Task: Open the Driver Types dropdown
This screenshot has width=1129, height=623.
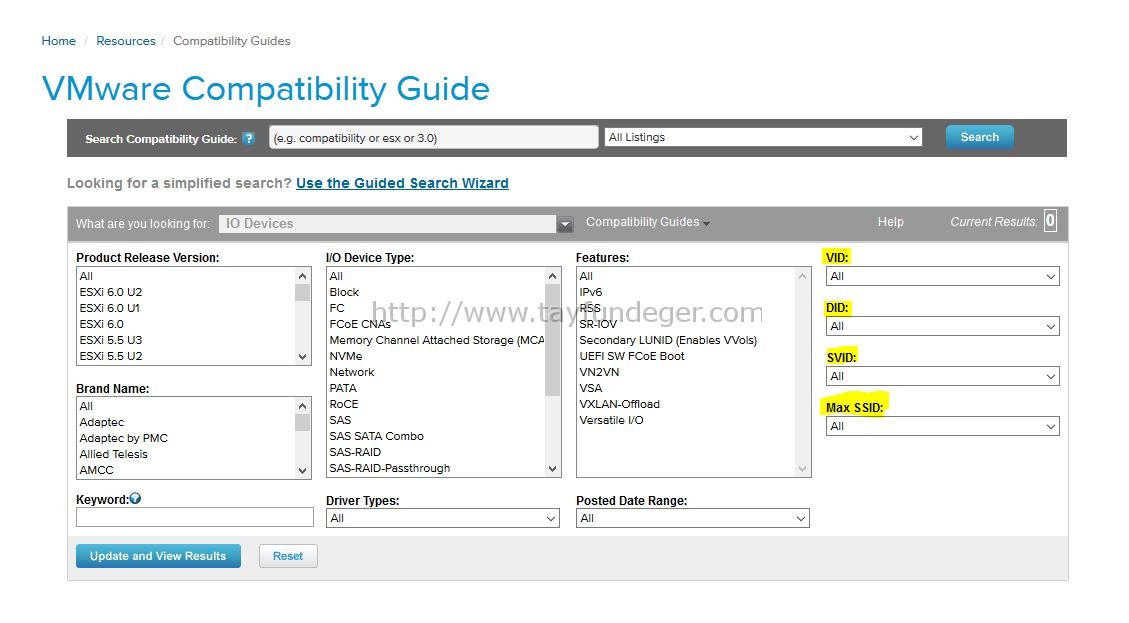Action: tap(443, 519)
